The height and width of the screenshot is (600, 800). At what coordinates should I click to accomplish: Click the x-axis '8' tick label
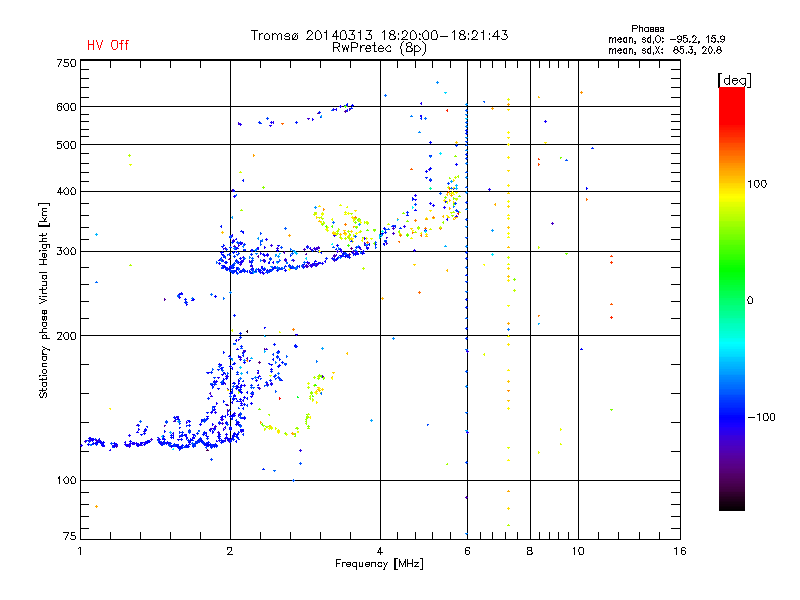pyautogui.click(x=530, y=551)
